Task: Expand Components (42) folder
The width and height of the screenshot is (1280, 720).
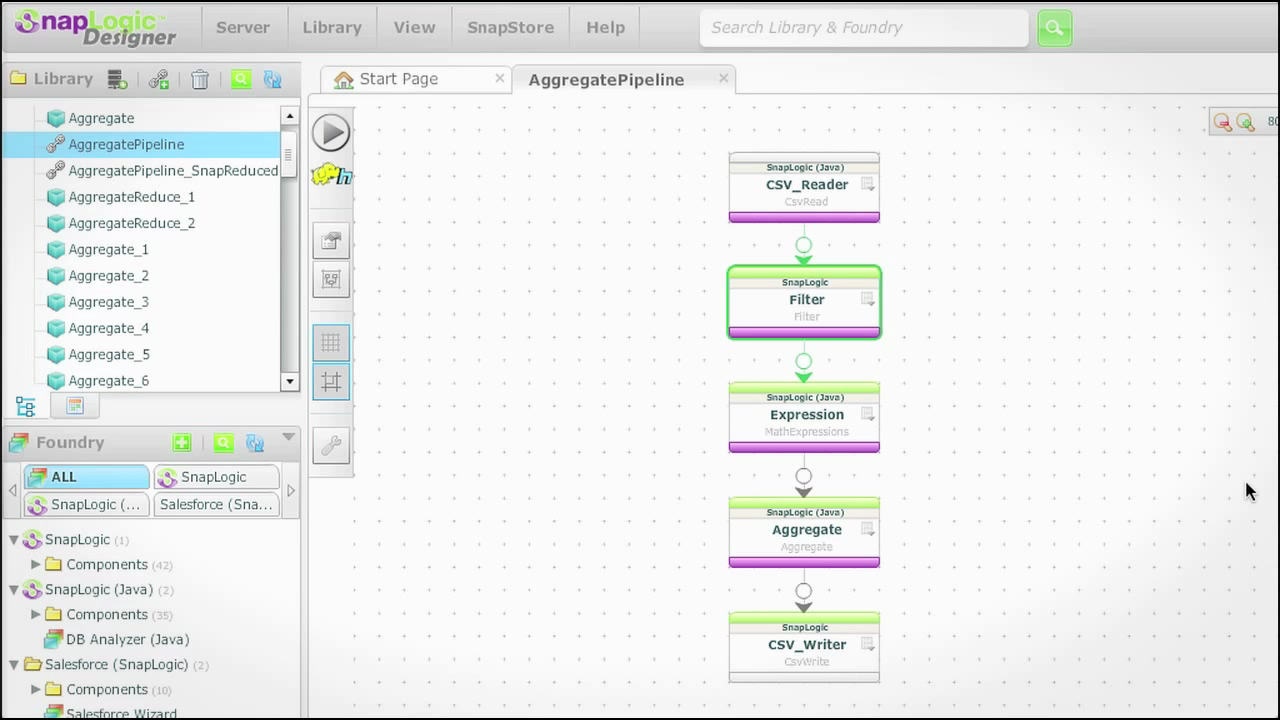Action: tap(36, 564)
